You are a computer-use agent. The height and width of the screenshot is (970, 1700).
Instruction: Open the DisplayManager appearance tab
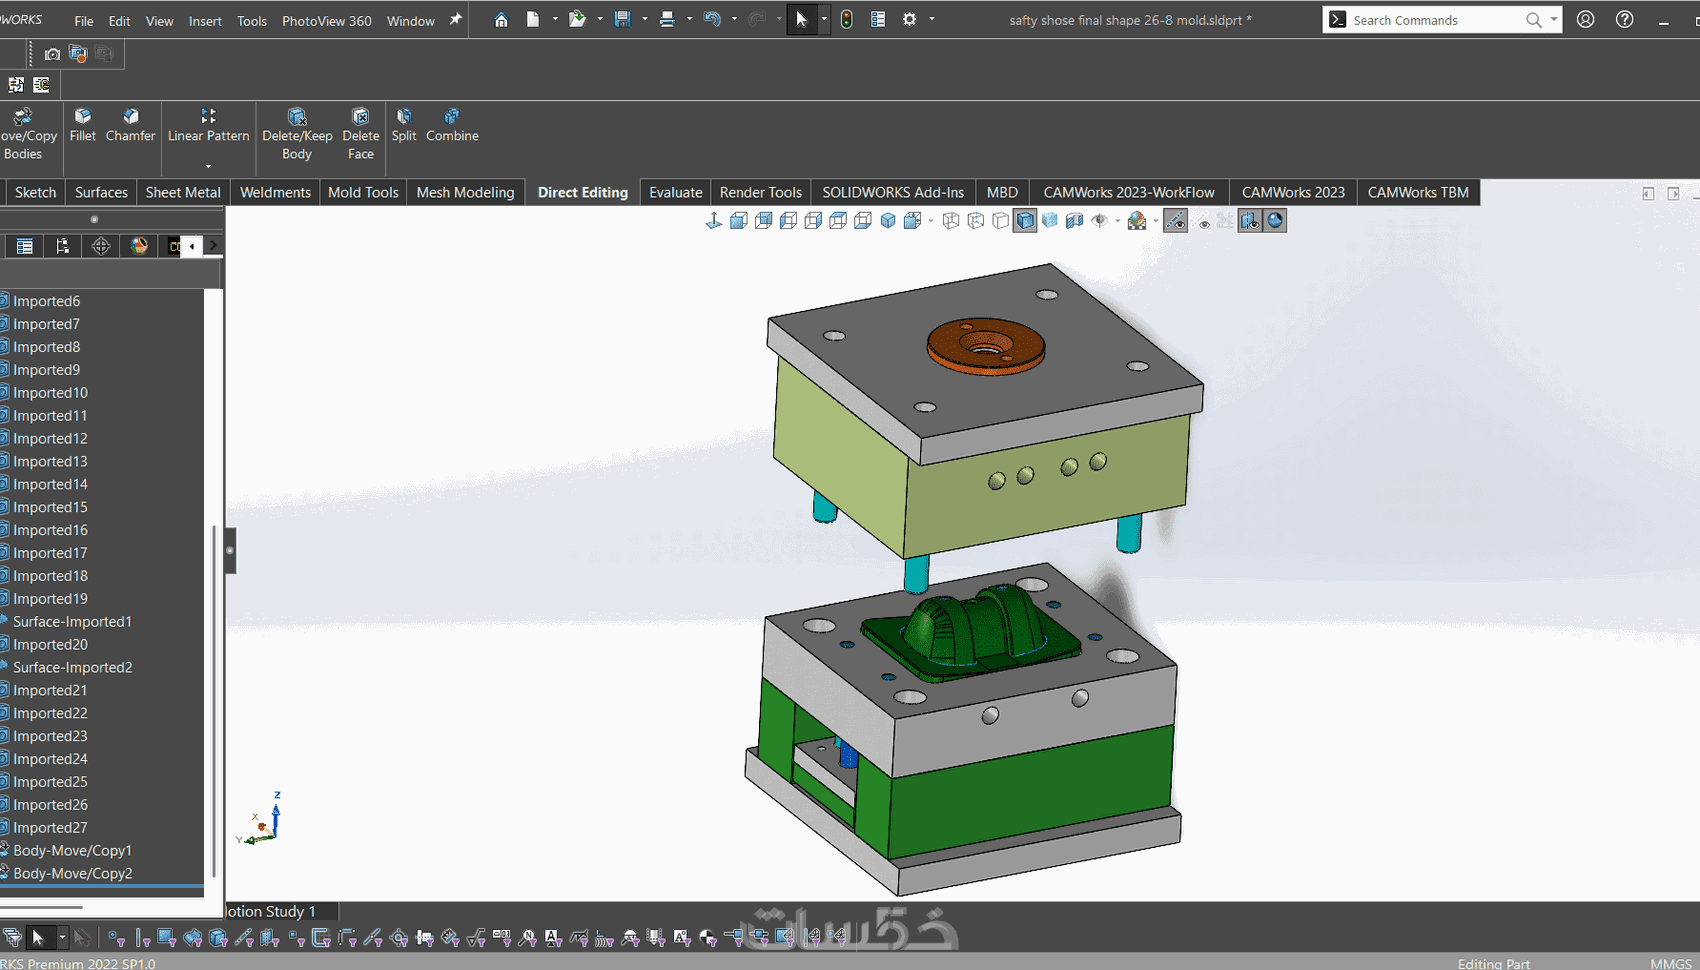pos(139,246)
